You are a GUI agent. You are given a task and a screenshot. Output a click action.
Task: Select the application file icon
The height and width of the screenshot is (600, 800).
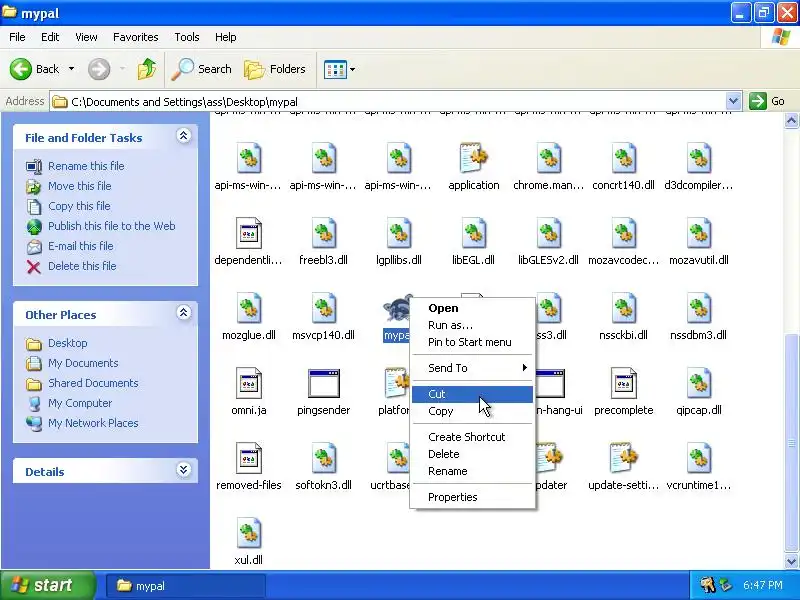point(474,159)
